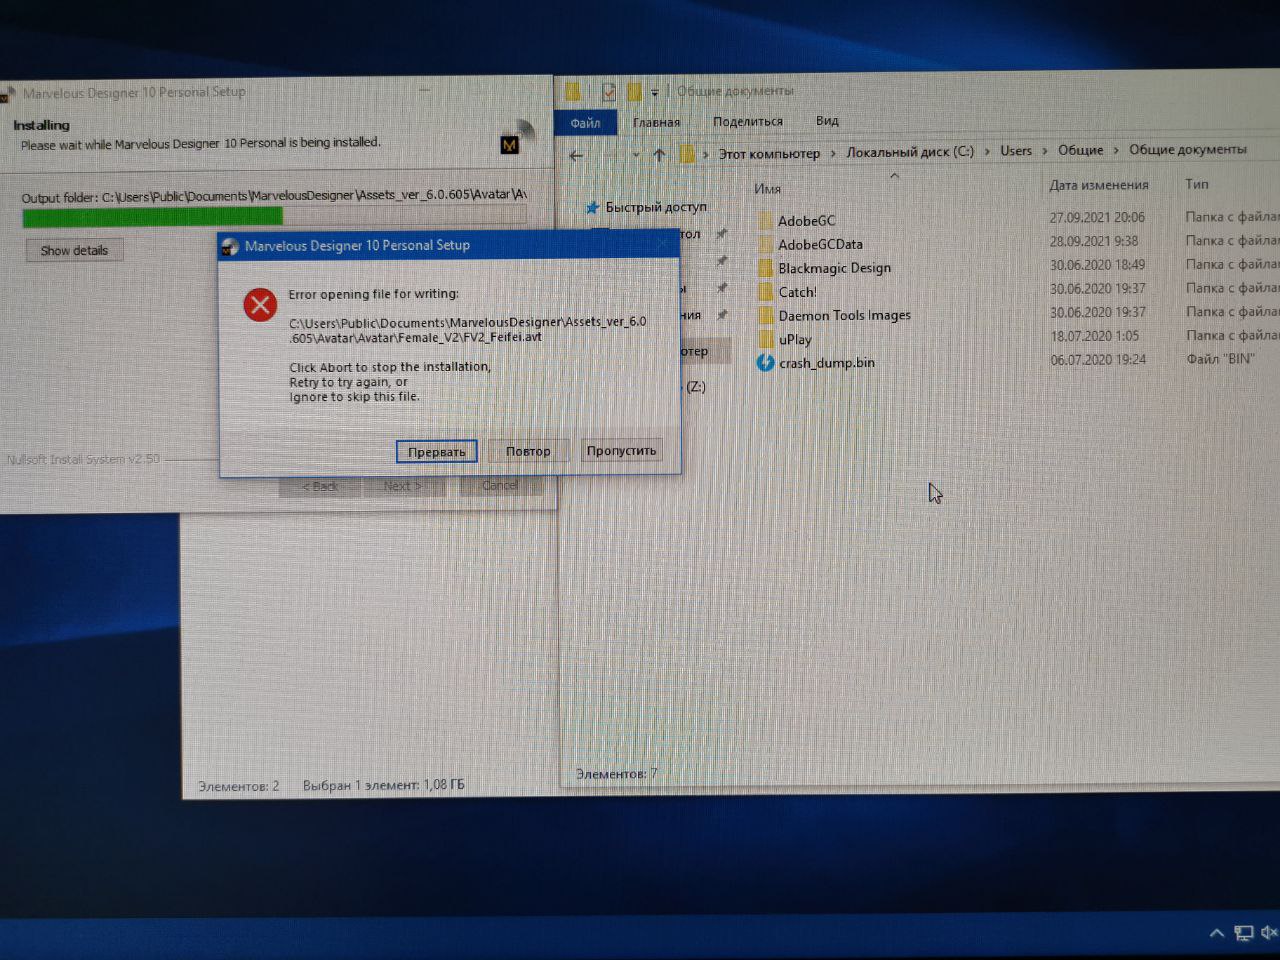Open the Поделиться ribbon tab

748,121
